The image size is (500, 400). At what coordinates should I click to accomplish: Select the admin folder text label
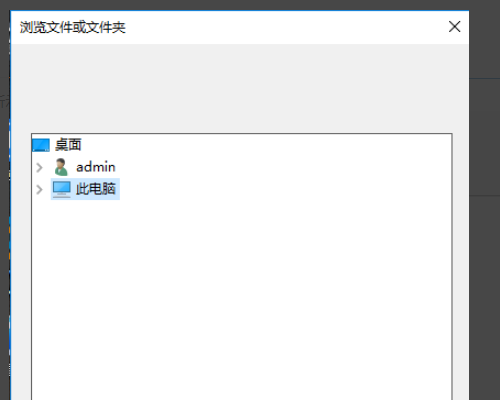(x=96, y=167)
